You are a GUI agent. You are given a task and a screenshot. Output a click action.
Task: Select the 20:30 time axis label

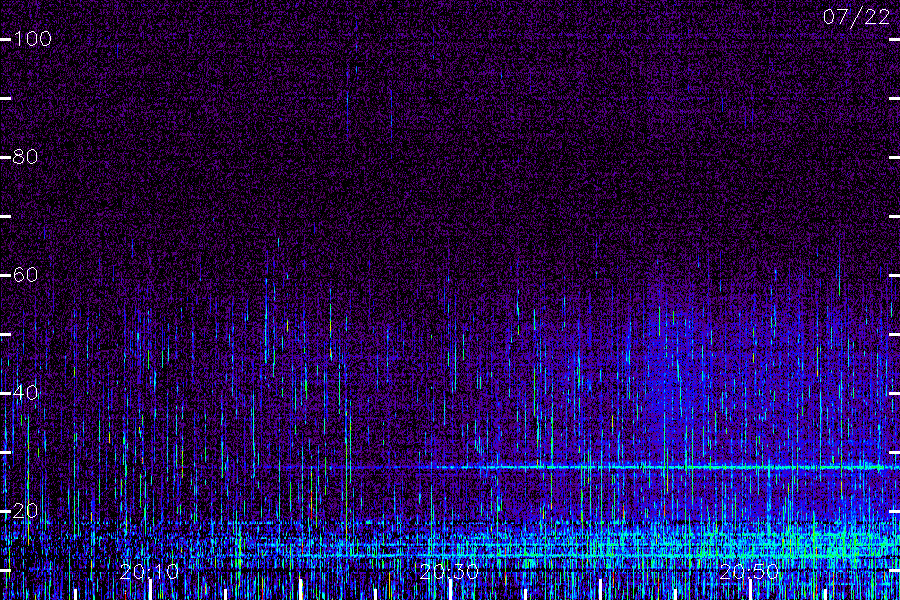tap(449, 572)
